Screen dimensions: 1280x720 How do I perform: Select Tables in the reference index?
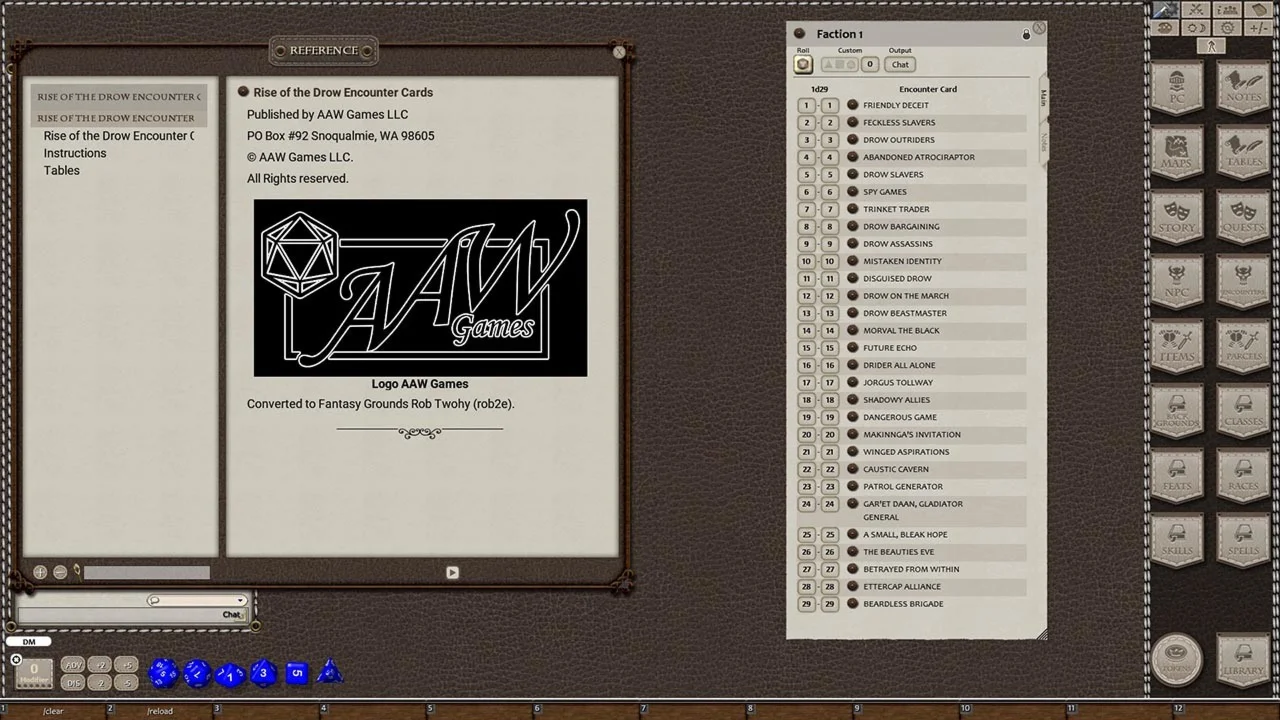(x=62, y=170)
